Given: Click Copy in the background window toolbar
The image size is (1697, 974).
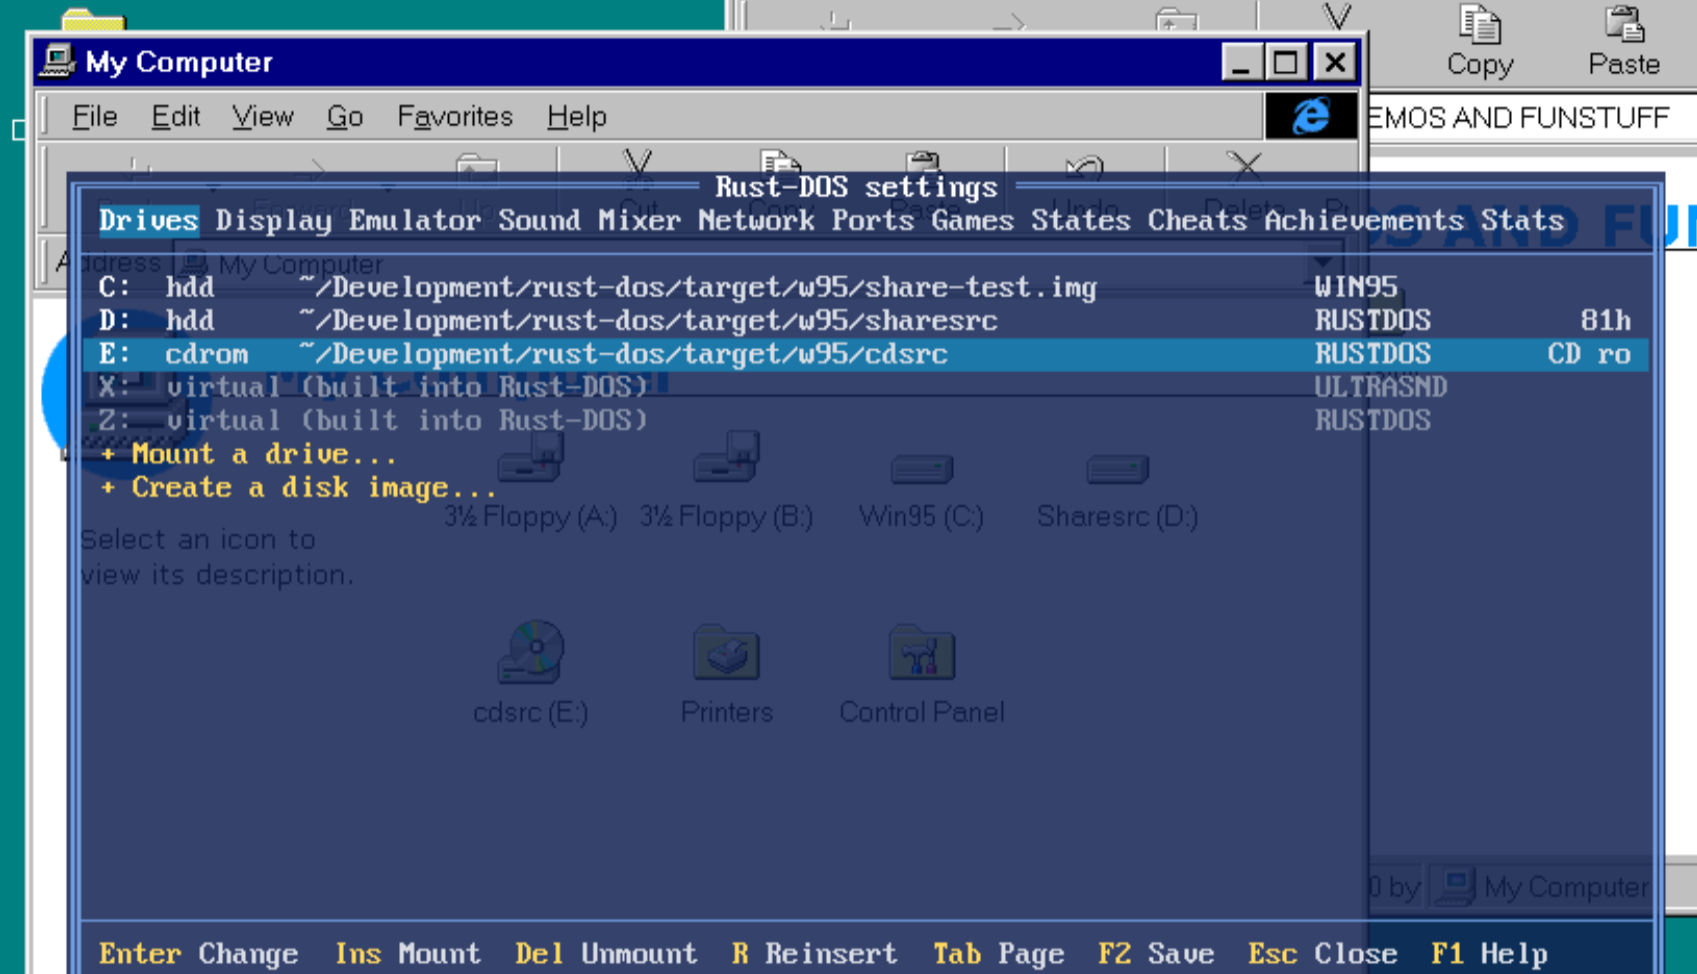Looking at the screenshot, I should coord(1479,42).
